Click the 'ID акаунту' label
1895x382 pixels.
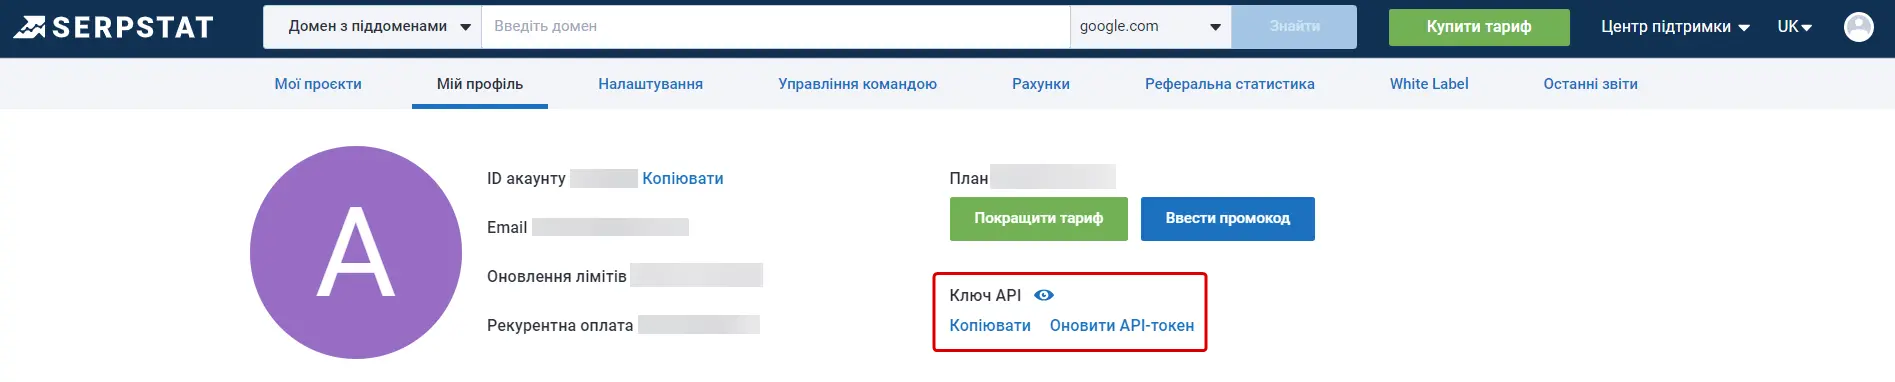click(x=526, y=178)
